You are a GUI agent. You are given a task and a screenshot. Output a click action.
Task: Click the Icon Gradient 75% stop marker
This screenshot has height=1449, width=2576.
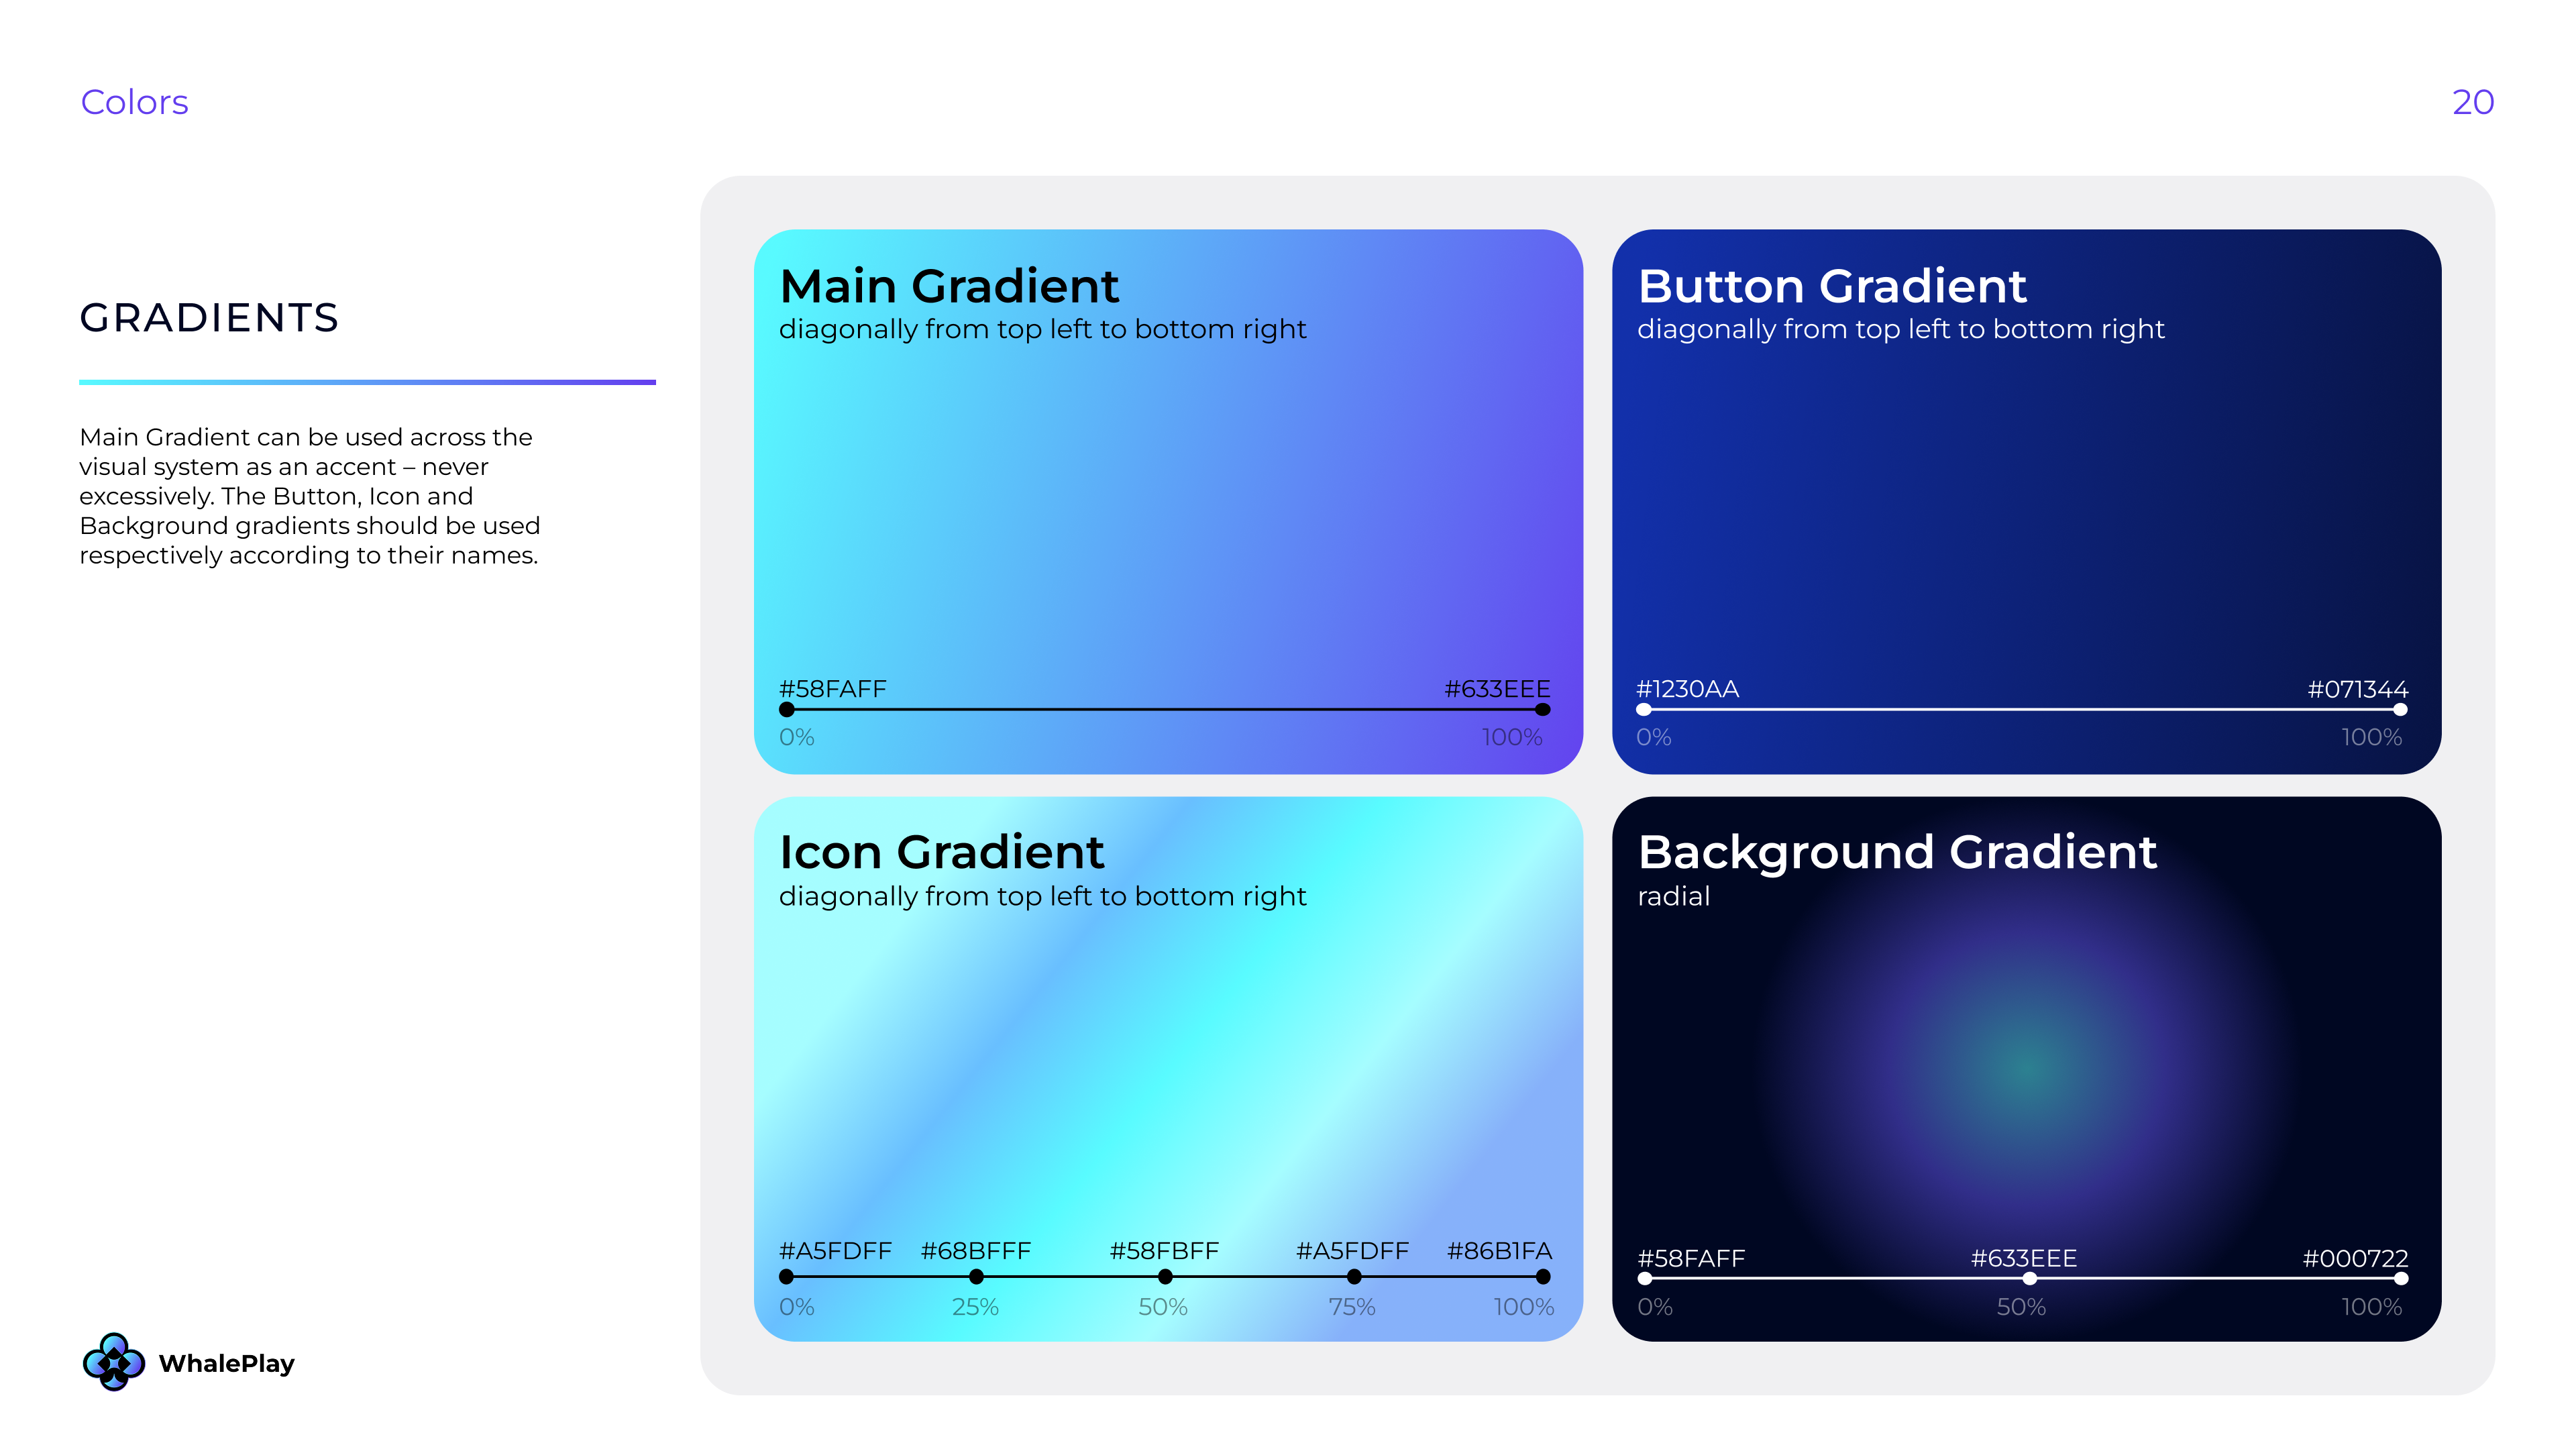tap(1354, 1277)
